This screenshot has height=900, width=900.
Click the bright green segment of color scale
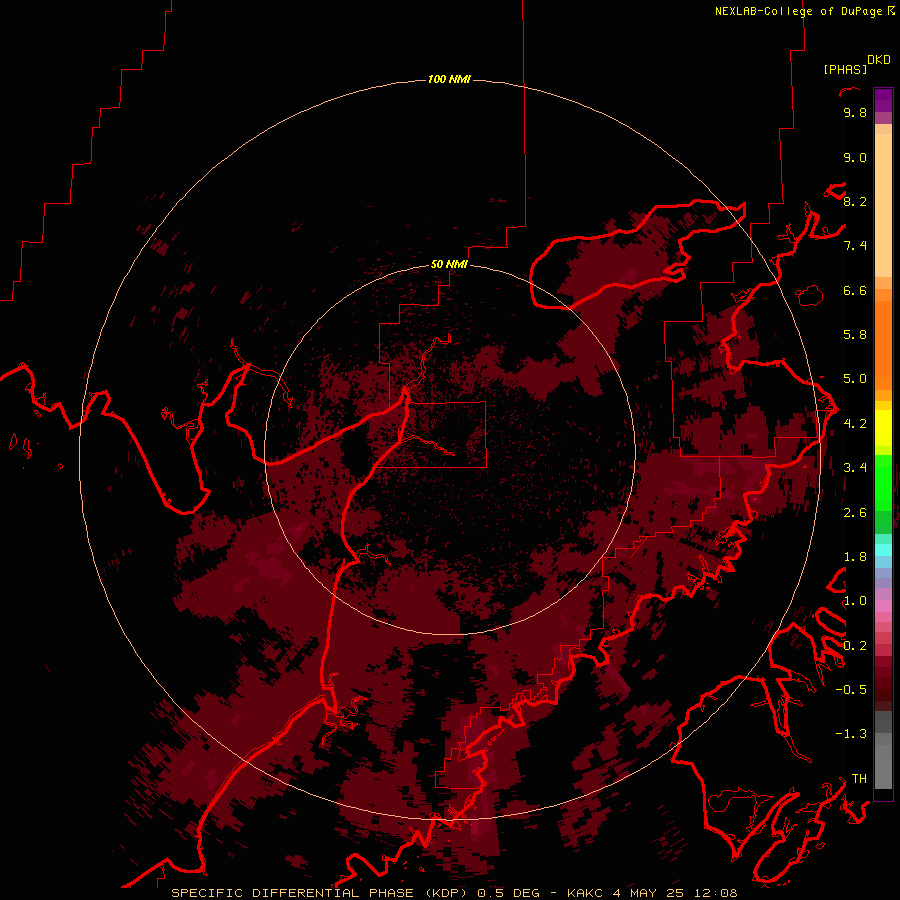click(x=883, y=481)
